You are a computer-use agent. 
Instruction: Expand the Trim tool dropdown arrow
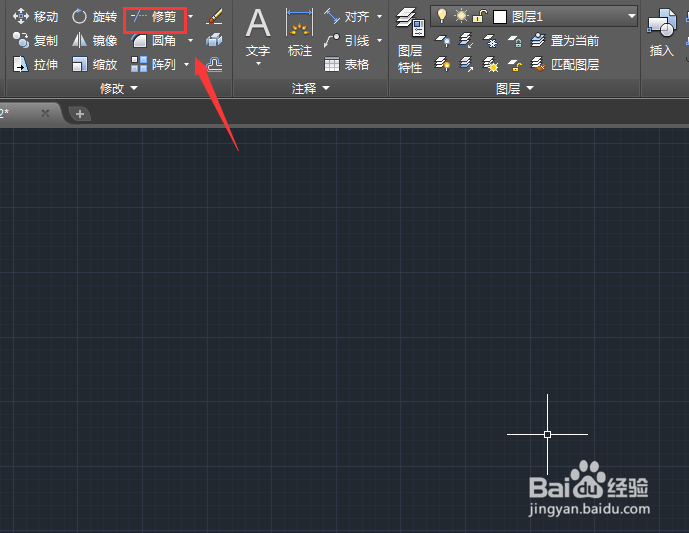[x=190, y=17]
